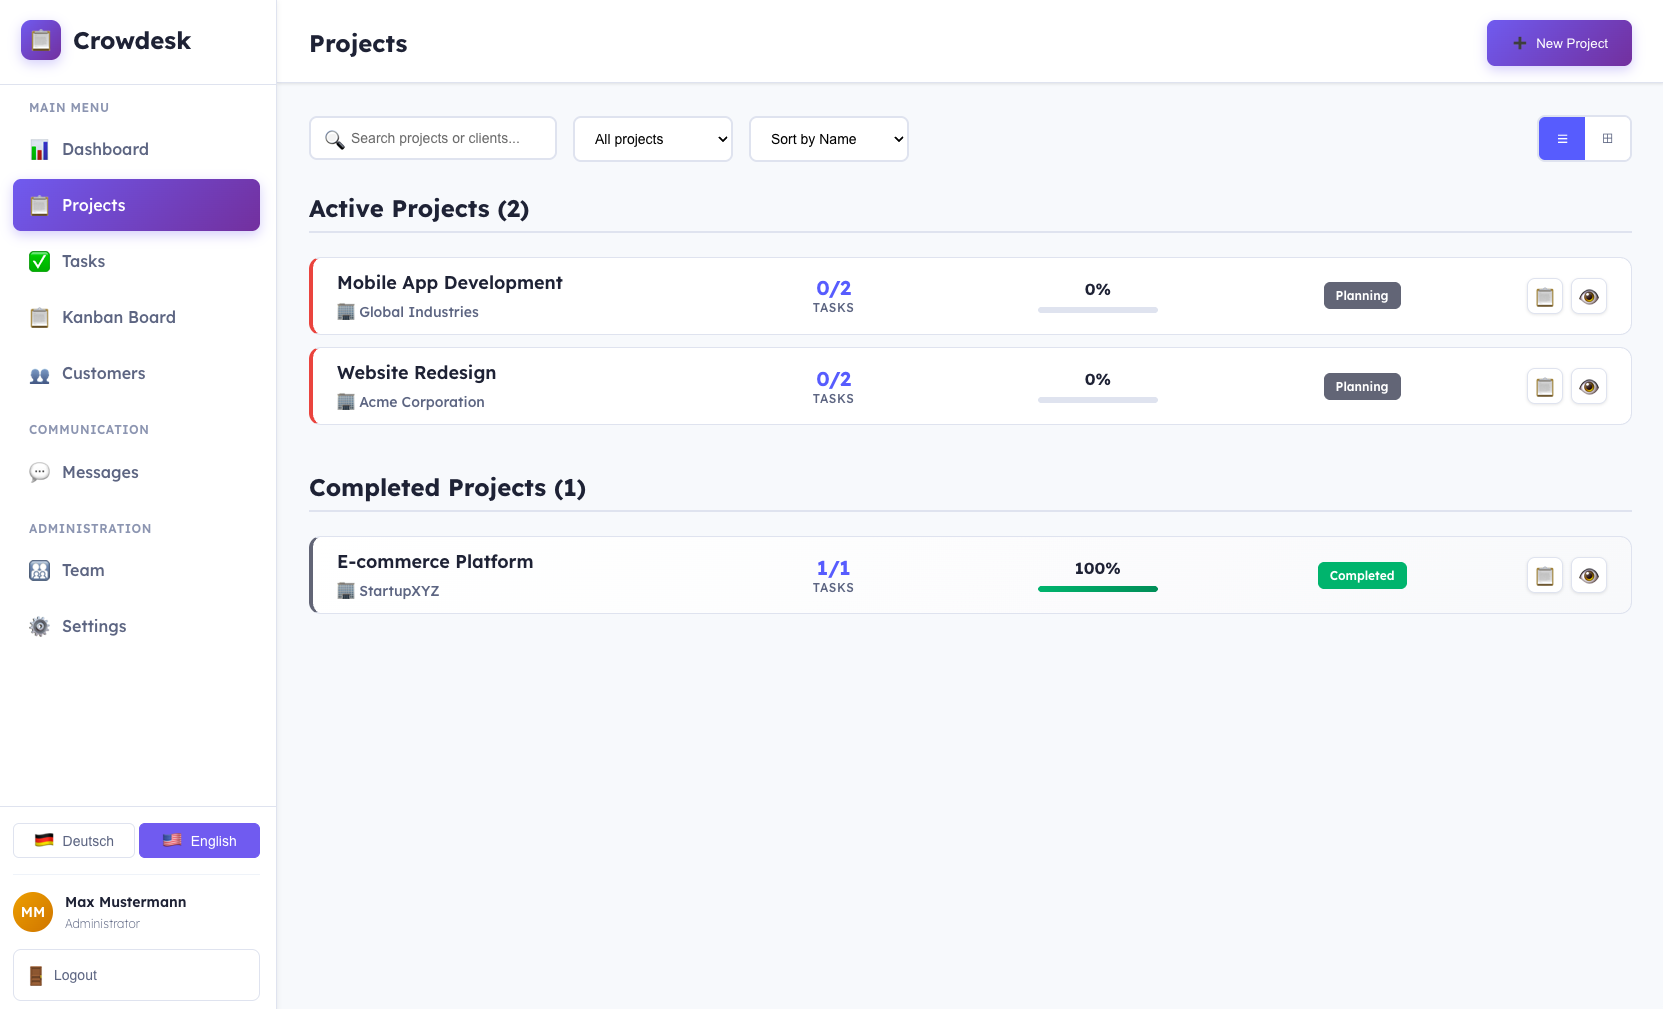1663x1009 pixels.
Task: Switch to grid view
Action: point(1608,139)
